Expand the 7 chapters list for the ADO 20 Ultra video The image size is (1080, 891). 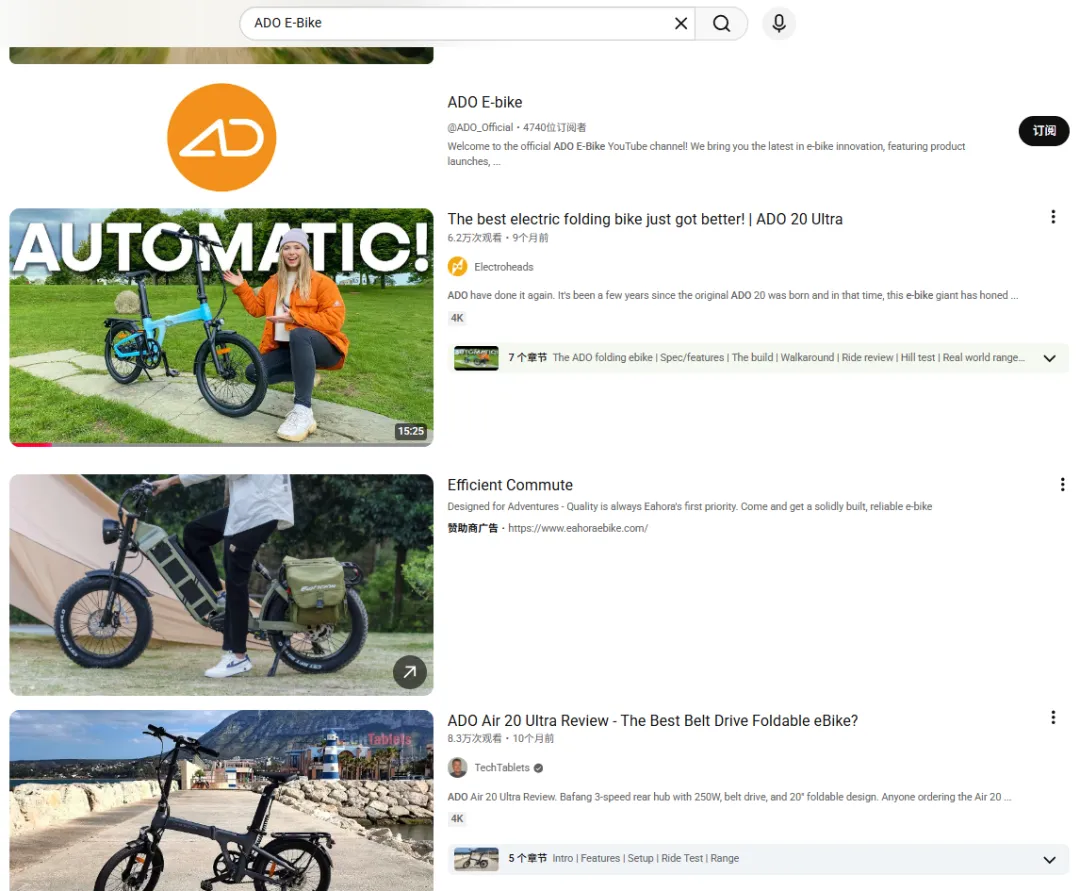tap(1049, 358)
